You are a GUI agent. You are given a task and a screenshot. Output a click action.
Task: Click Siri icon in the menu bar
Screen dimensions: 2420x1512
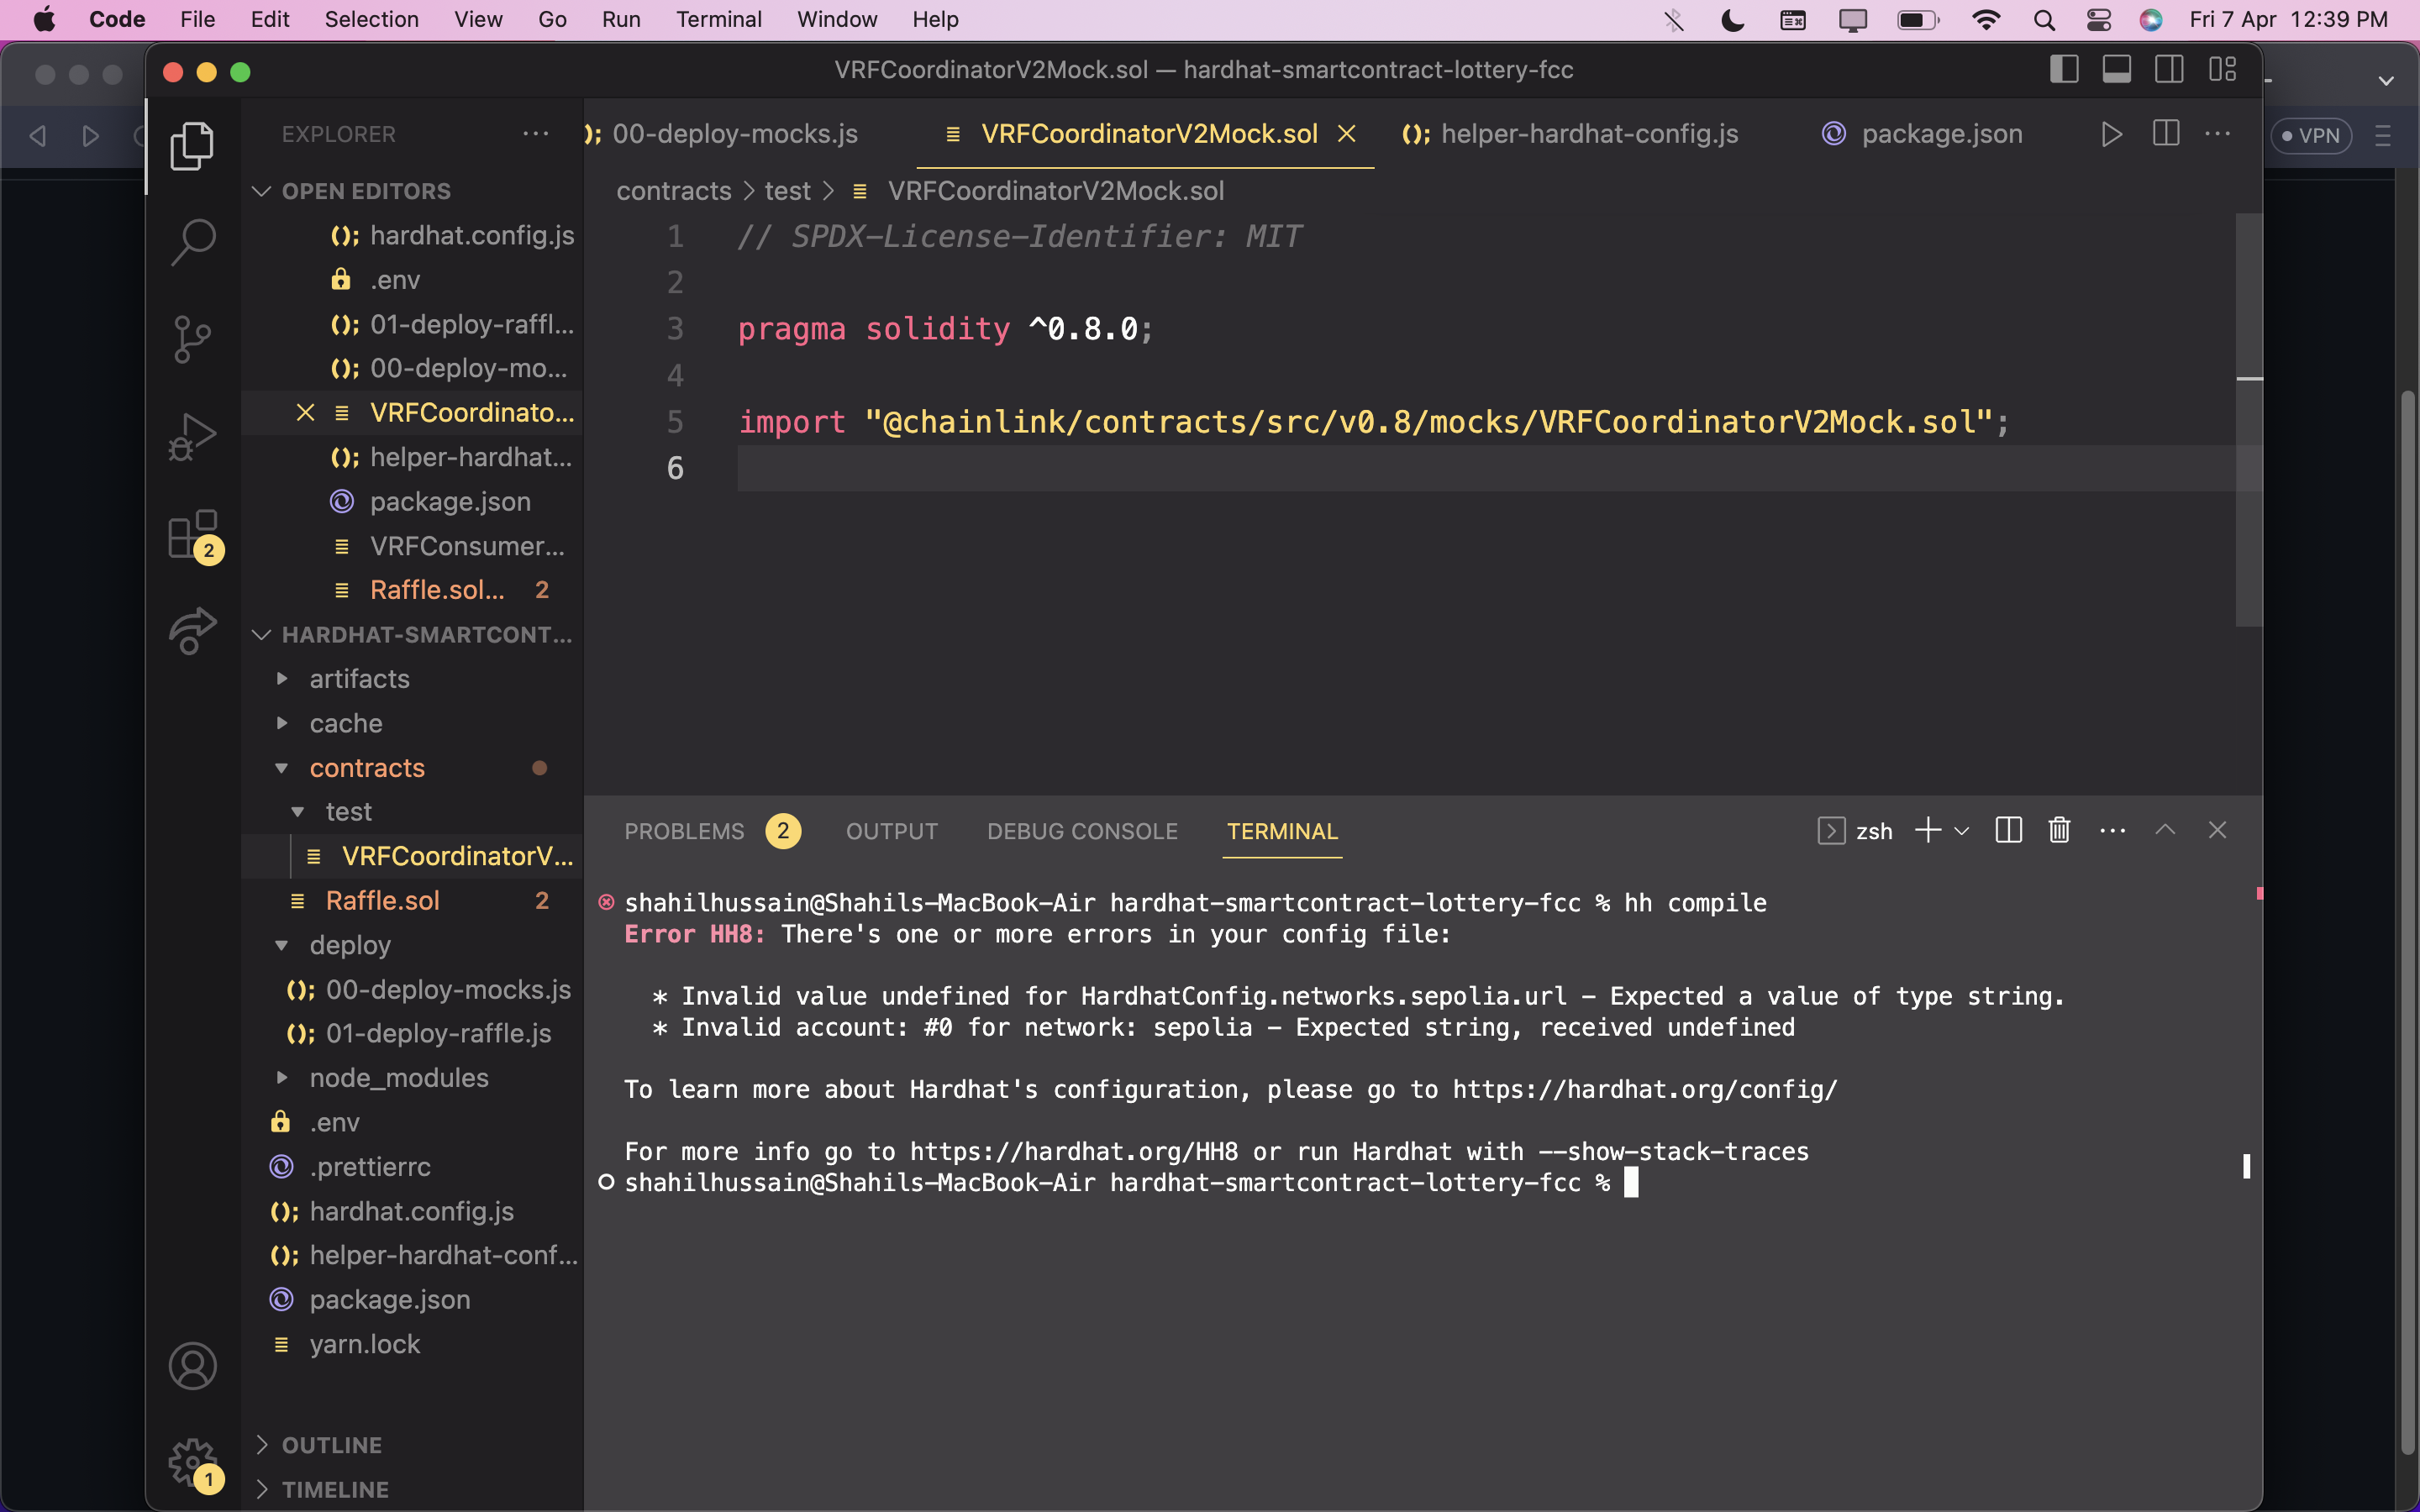(x=2151, y=20)
